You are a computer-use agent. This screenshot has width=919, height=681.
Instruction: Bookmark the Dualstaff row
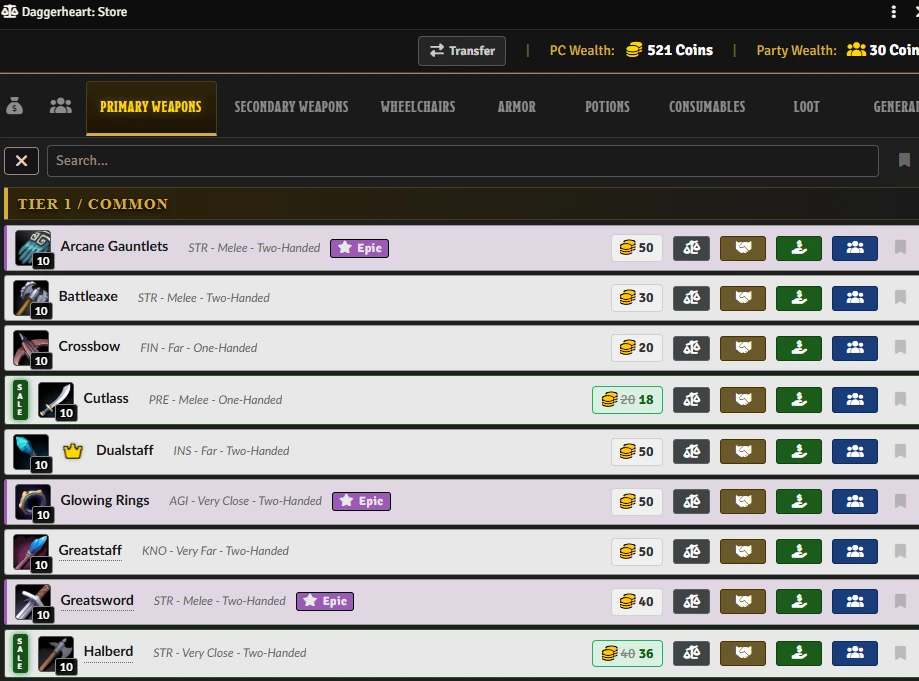click(x=900, y=451)
